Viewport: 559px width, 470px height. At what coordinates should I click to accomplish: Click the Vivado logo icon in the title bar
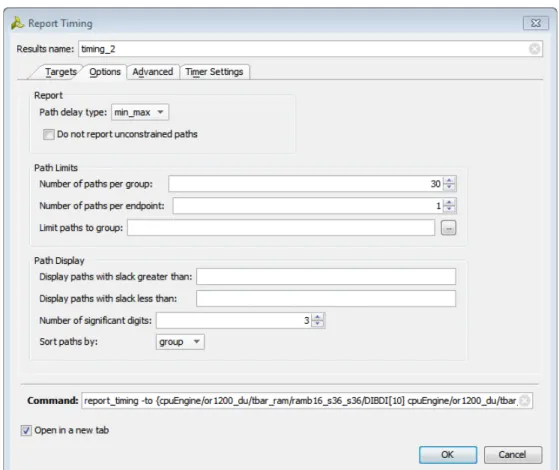point(17,23)
